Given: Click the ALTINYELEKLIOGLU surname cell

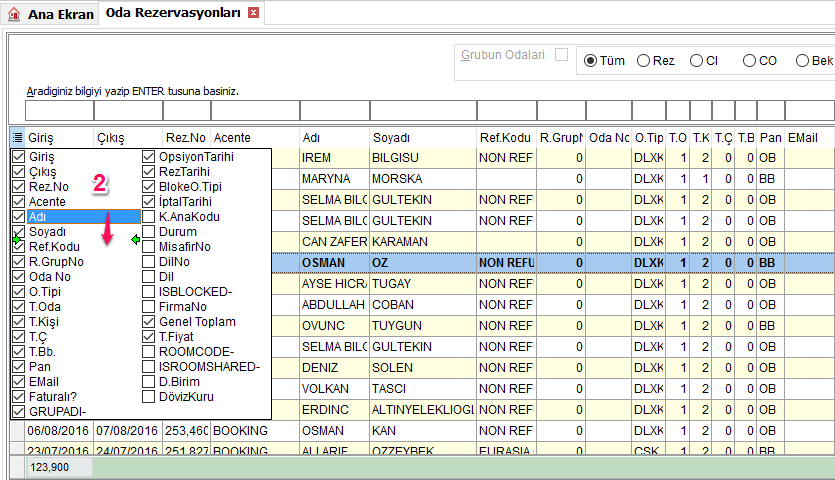Looking at the screenshot, I should point(423,410).
